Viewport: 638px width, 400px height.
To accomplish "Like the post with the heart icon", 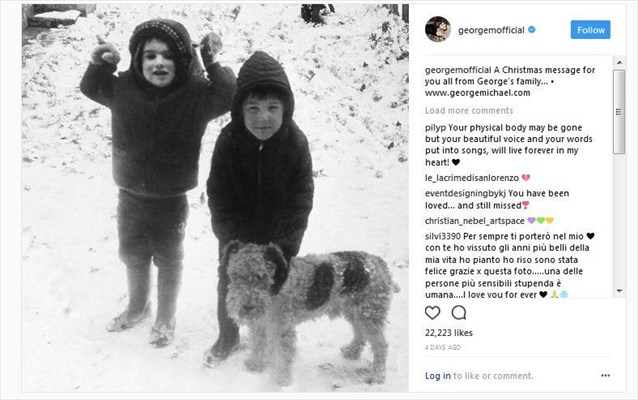I will click(x=432, y=313).
